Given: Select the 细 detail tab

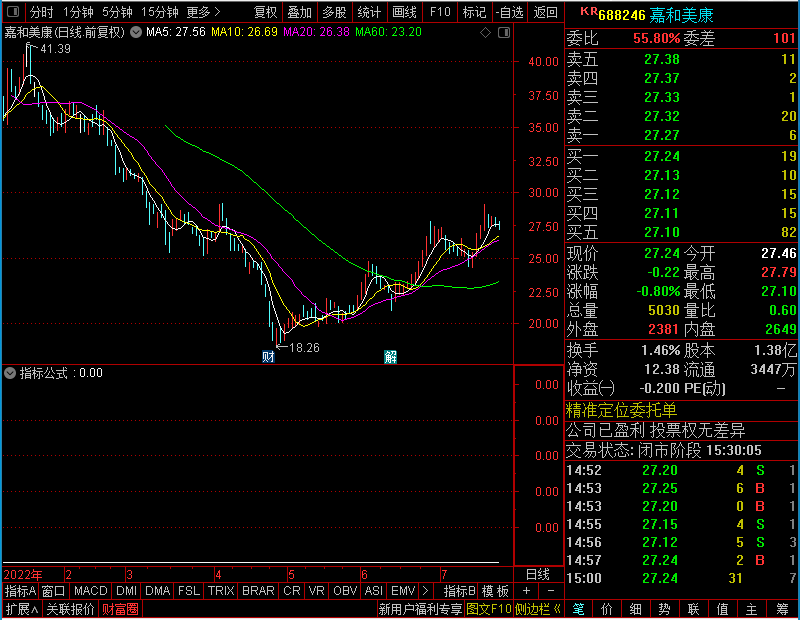Looking at the screenshot, I should tap(635, 609).
